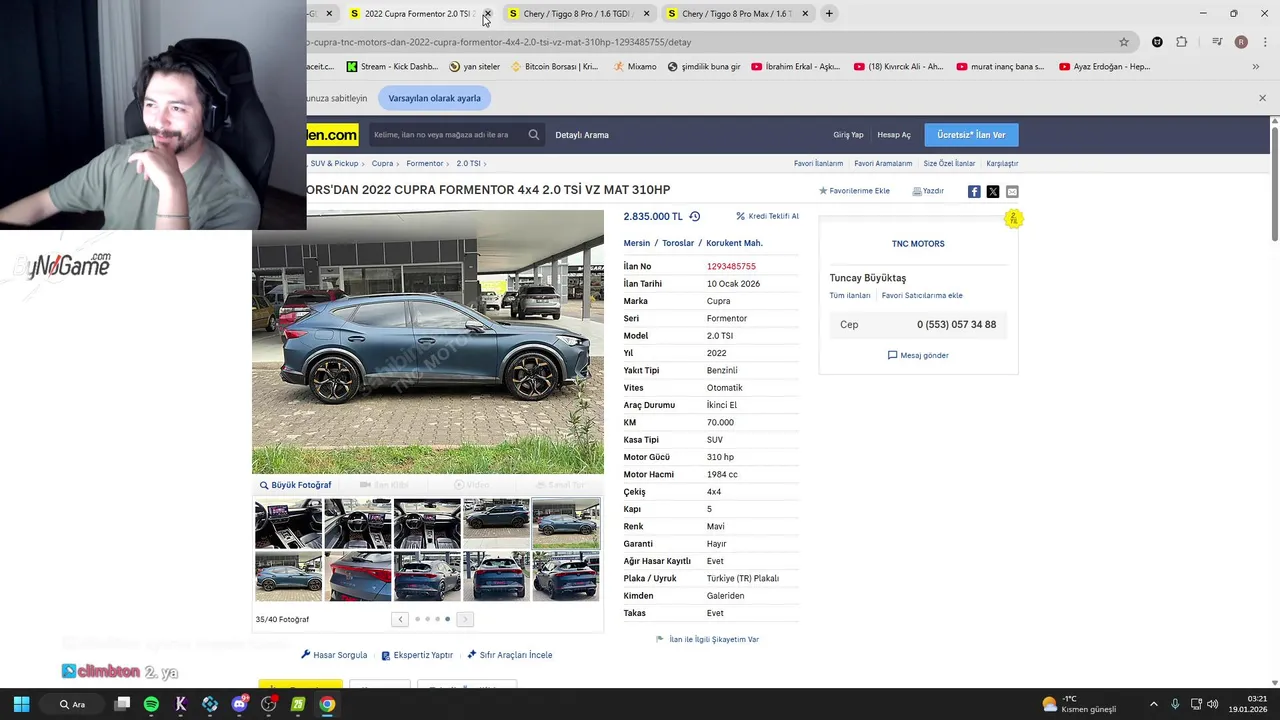Share listing on Facebook icon
1280x720 pixels.
[x=974, y=191]
